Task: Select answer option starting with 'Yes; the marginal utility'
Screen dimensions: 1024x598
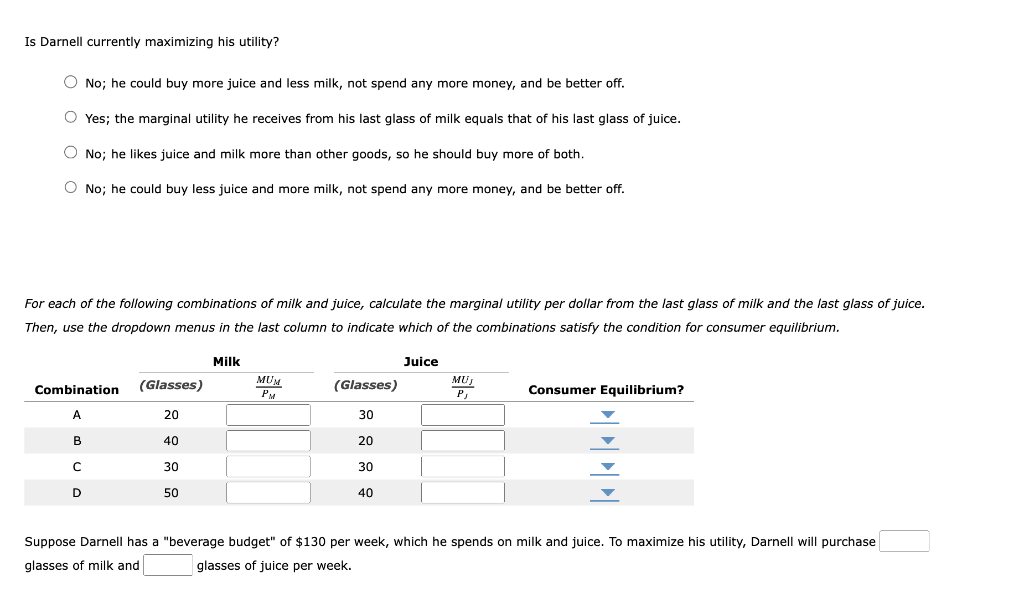Action: [x=70, y=117]
